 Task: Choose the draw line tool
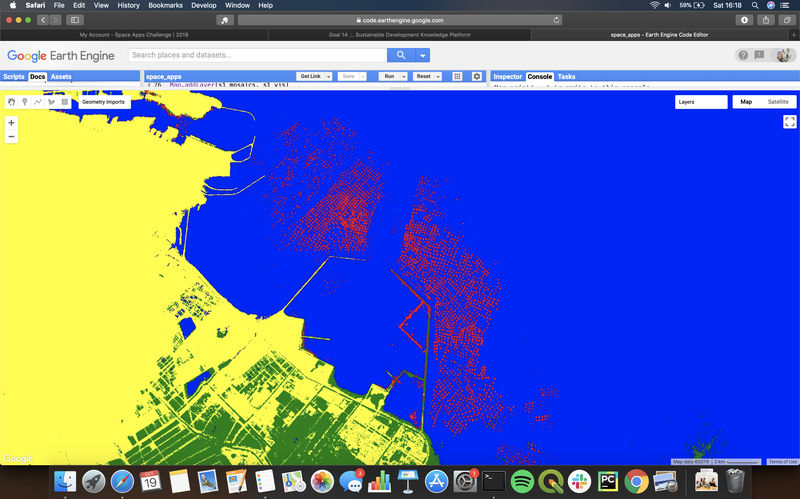point(38,102)
